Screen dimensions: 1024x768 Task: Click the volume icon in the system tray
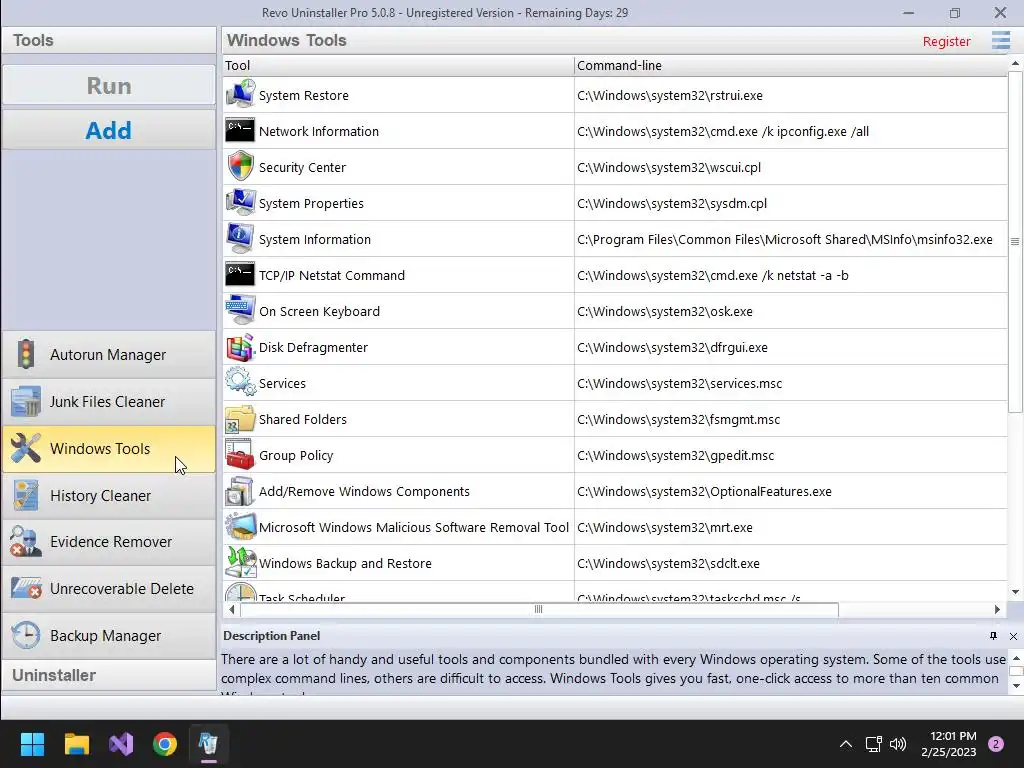click(899, 744)
